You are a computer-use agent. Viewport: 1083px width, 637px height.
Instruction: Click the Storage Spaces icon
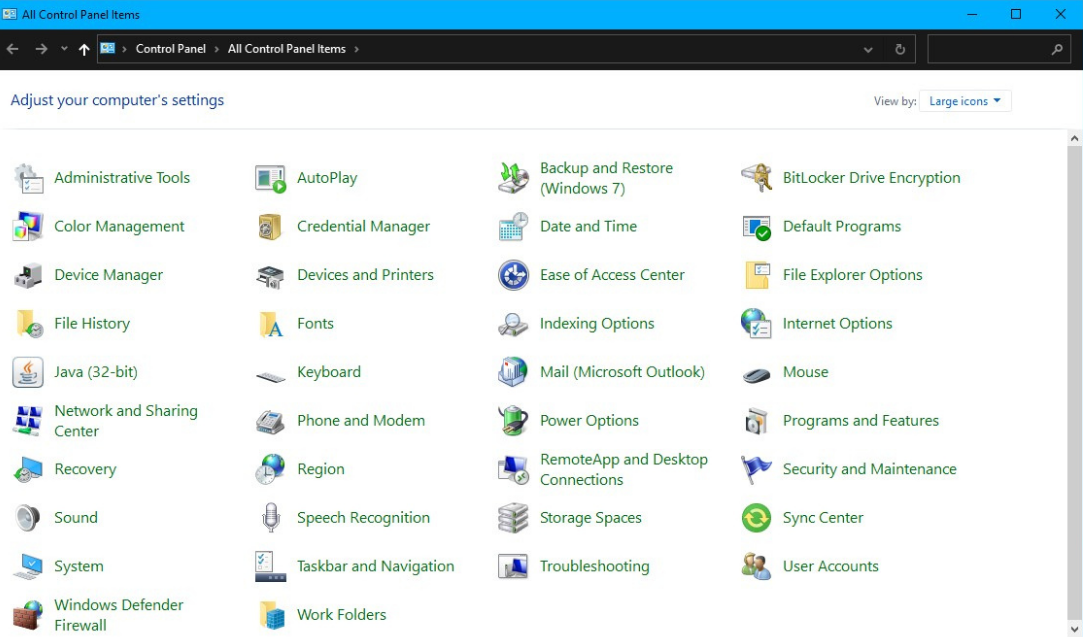[x=513, y=517]
